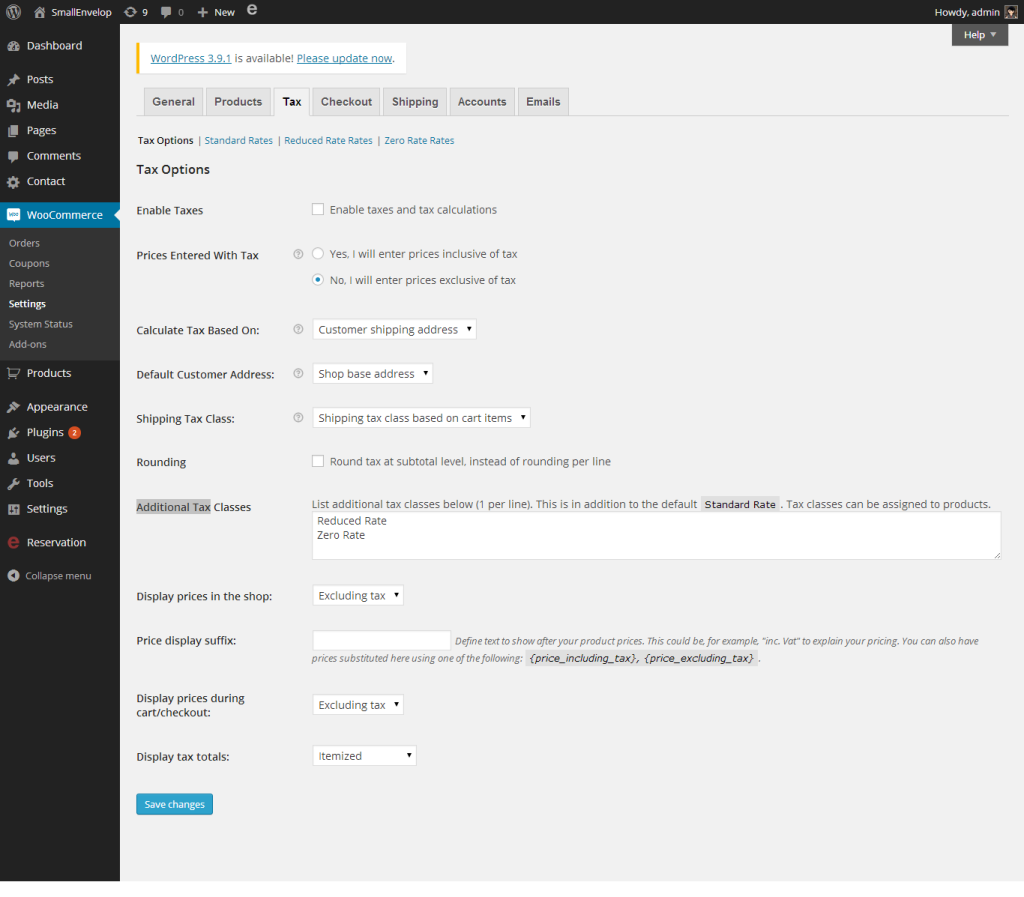The image size is (1024, 897).
Task: Switch to the Shipping tab
Action: point(415,102)
